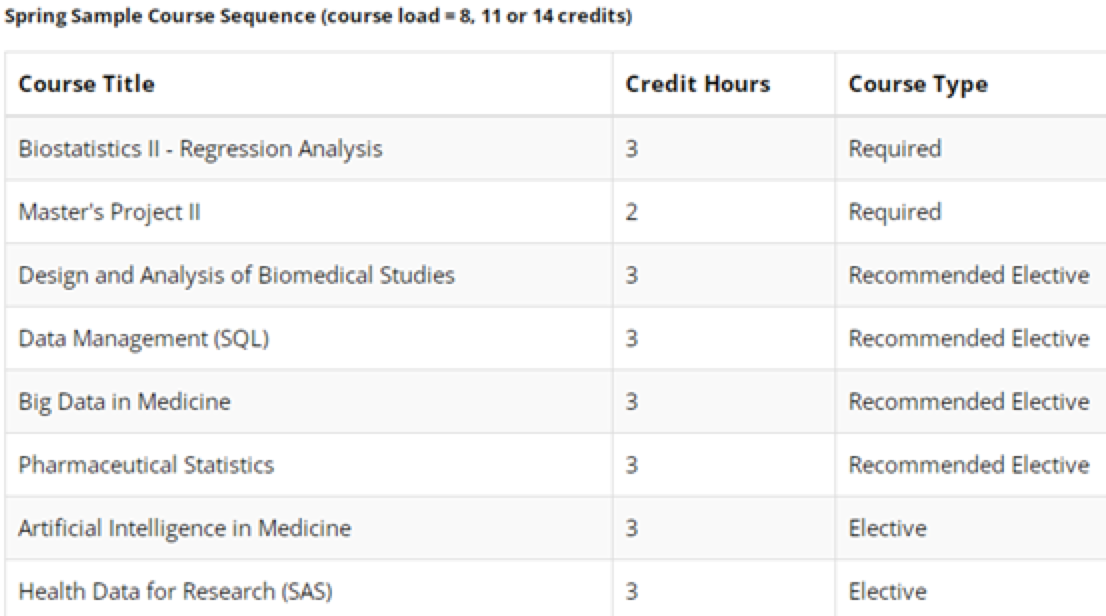Click Design and Analysis of Biomedical Studies
The height and width of the screenshot is (616, 1106).
(236, 275)
